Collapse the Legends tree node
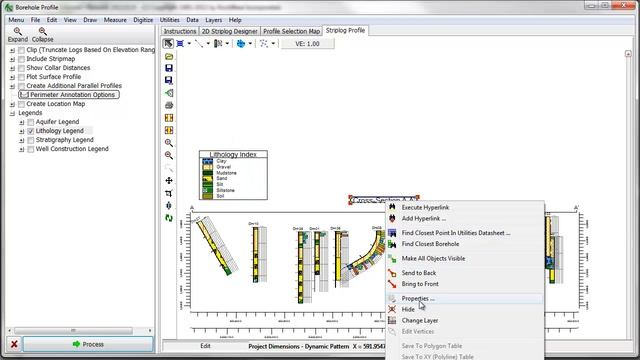640x360 pixels. [x=12, y=113]
